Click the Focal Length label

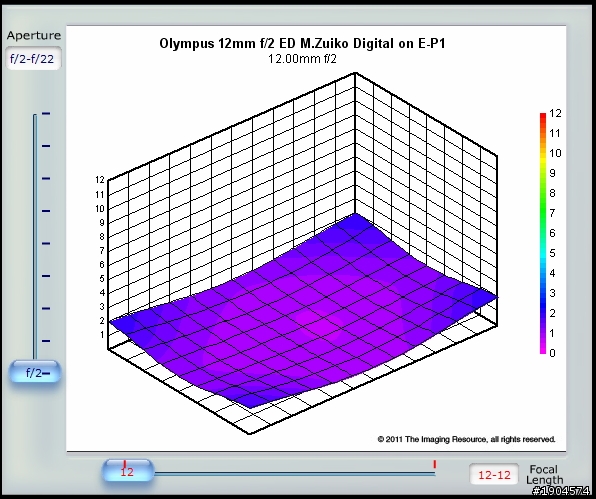pos(544,475)
